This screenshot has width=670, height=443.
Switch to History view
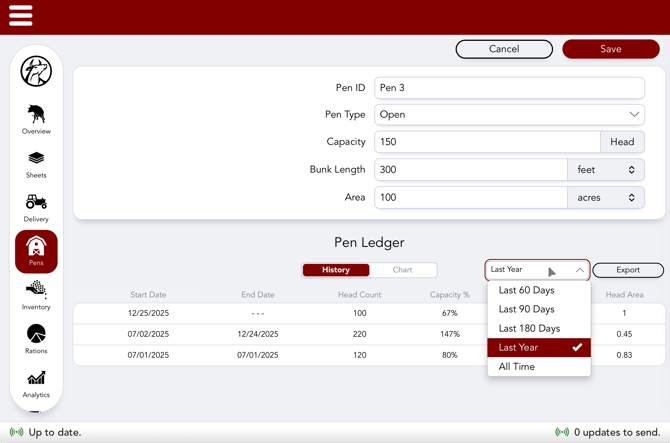(x=336, y=270)
